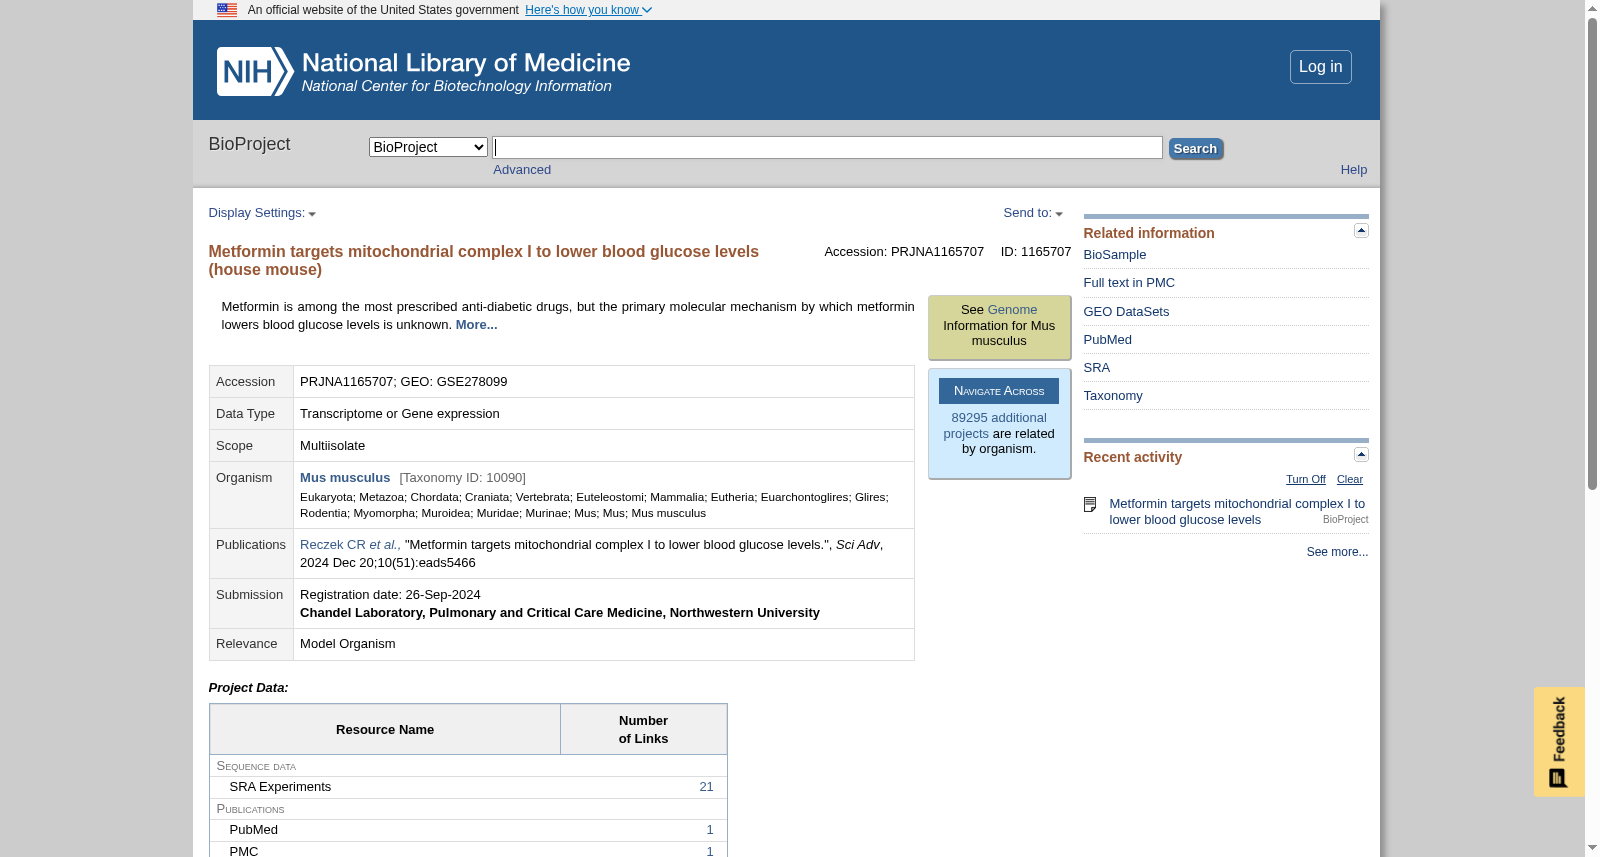Expand Display Settings menu
The image size is (1600, 857).
pos(262,213)
